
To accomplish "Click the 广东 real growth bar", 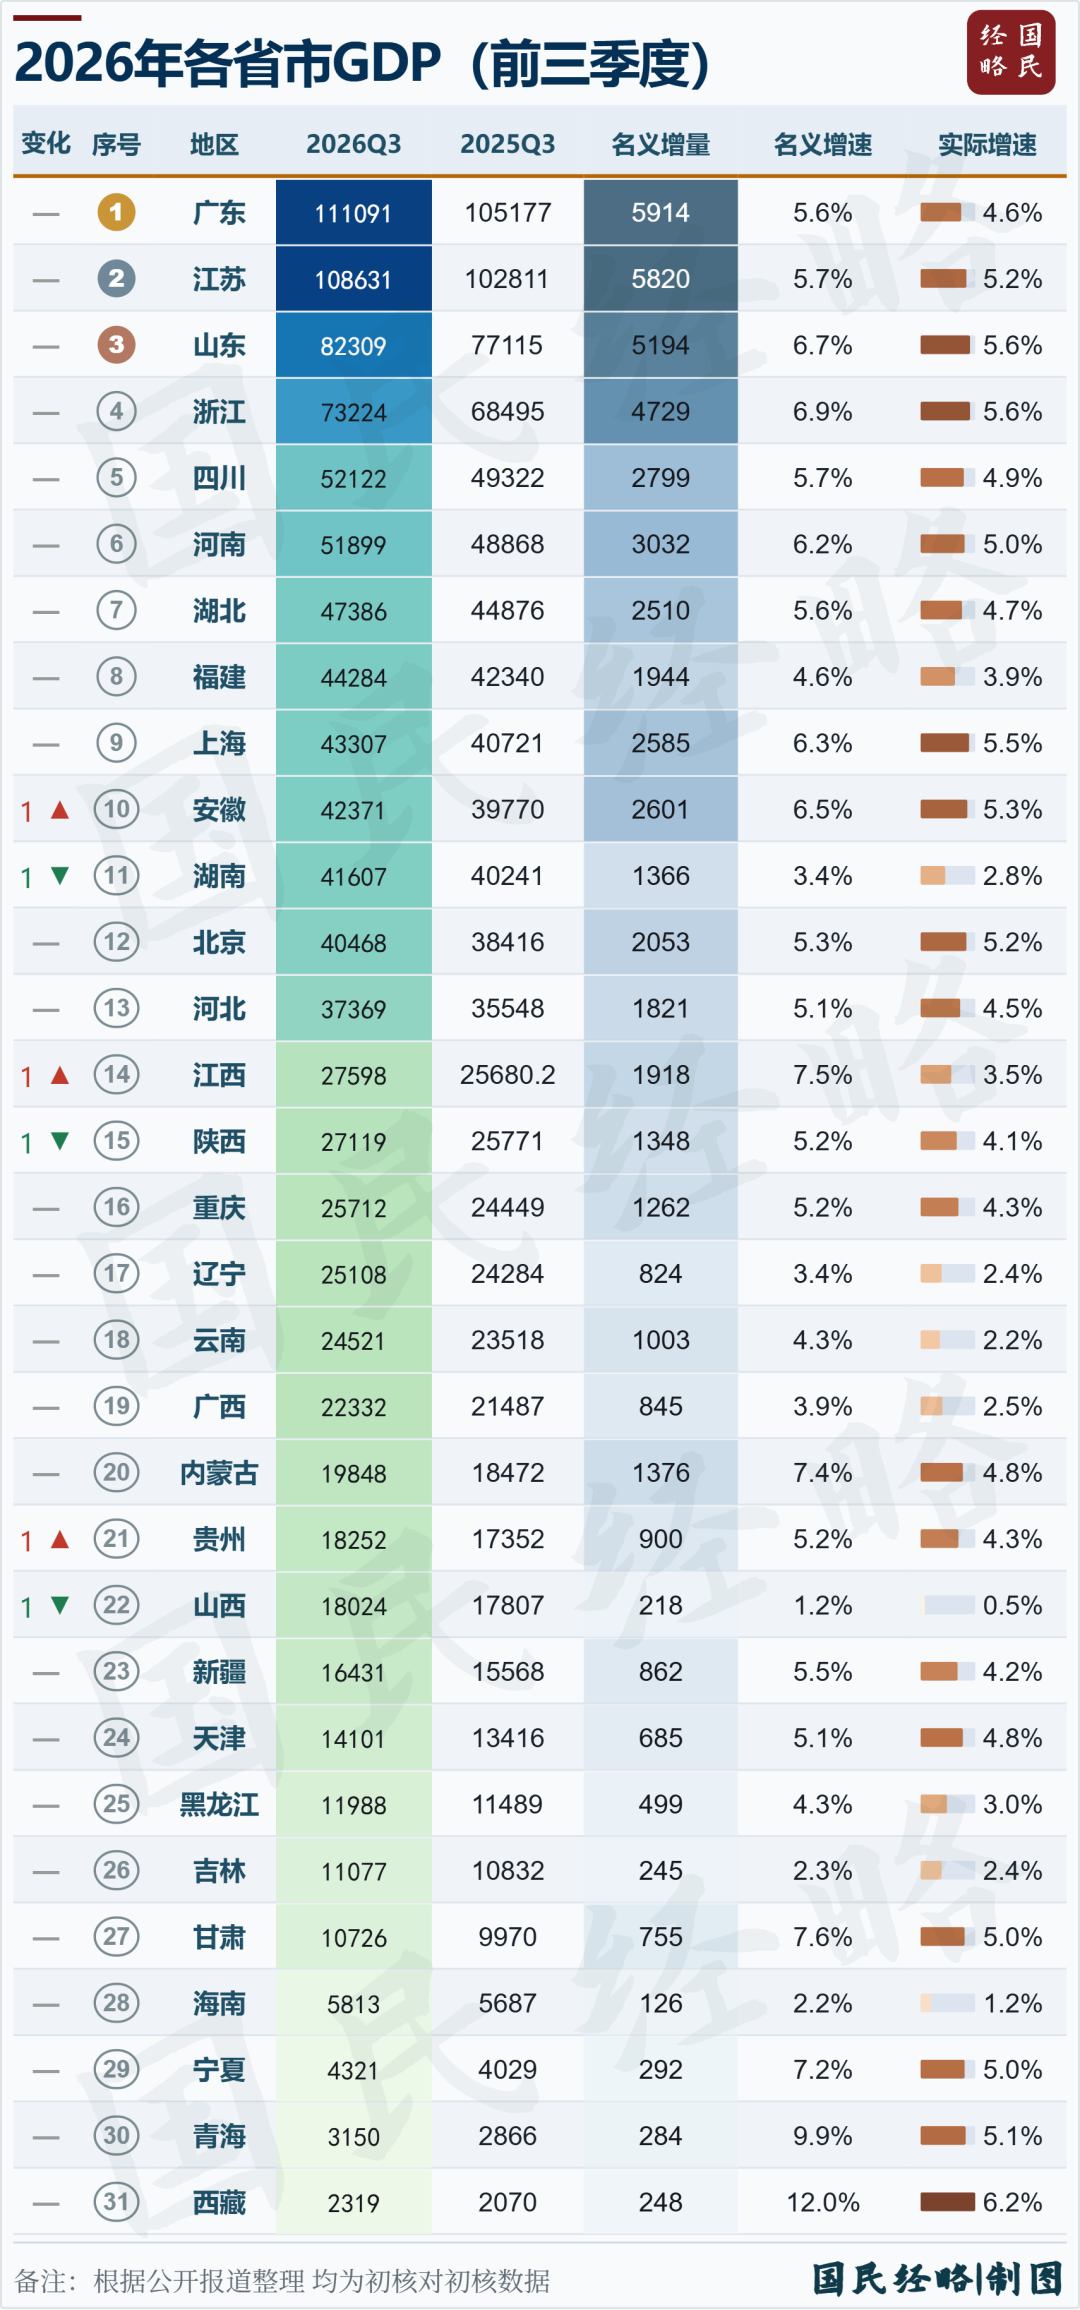I will pos(947,212).
